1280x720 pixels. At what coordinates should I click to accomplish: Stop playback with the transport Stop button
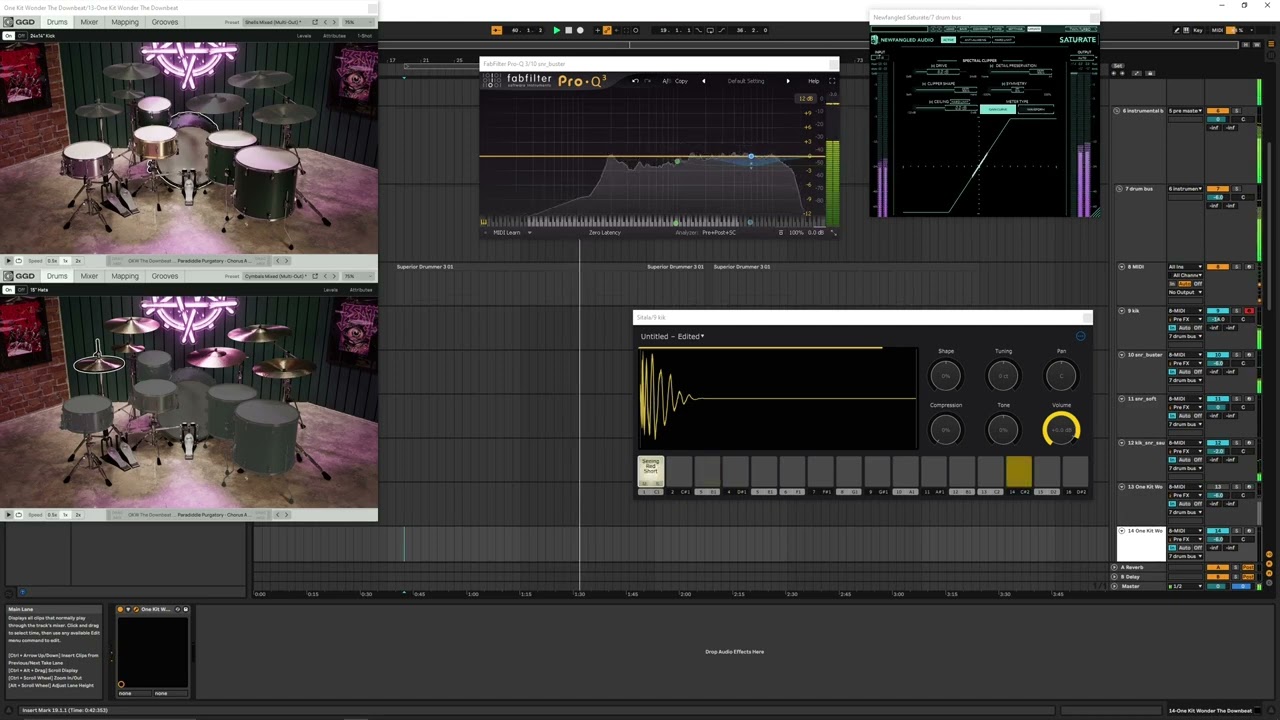pyautogui.click(x=568, y=30)
